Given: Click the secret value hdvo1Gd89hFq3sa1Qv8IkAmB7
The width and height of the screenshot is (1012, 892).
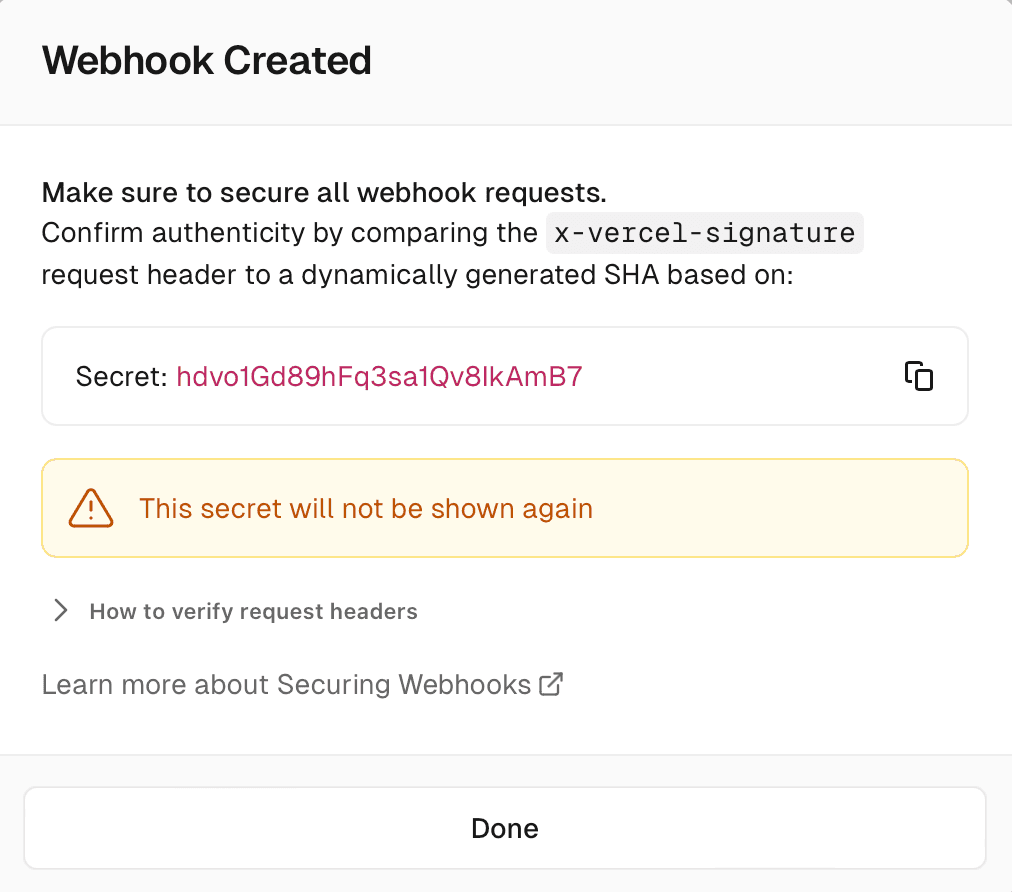Looking at the screenshot, I should click(379, 377).
